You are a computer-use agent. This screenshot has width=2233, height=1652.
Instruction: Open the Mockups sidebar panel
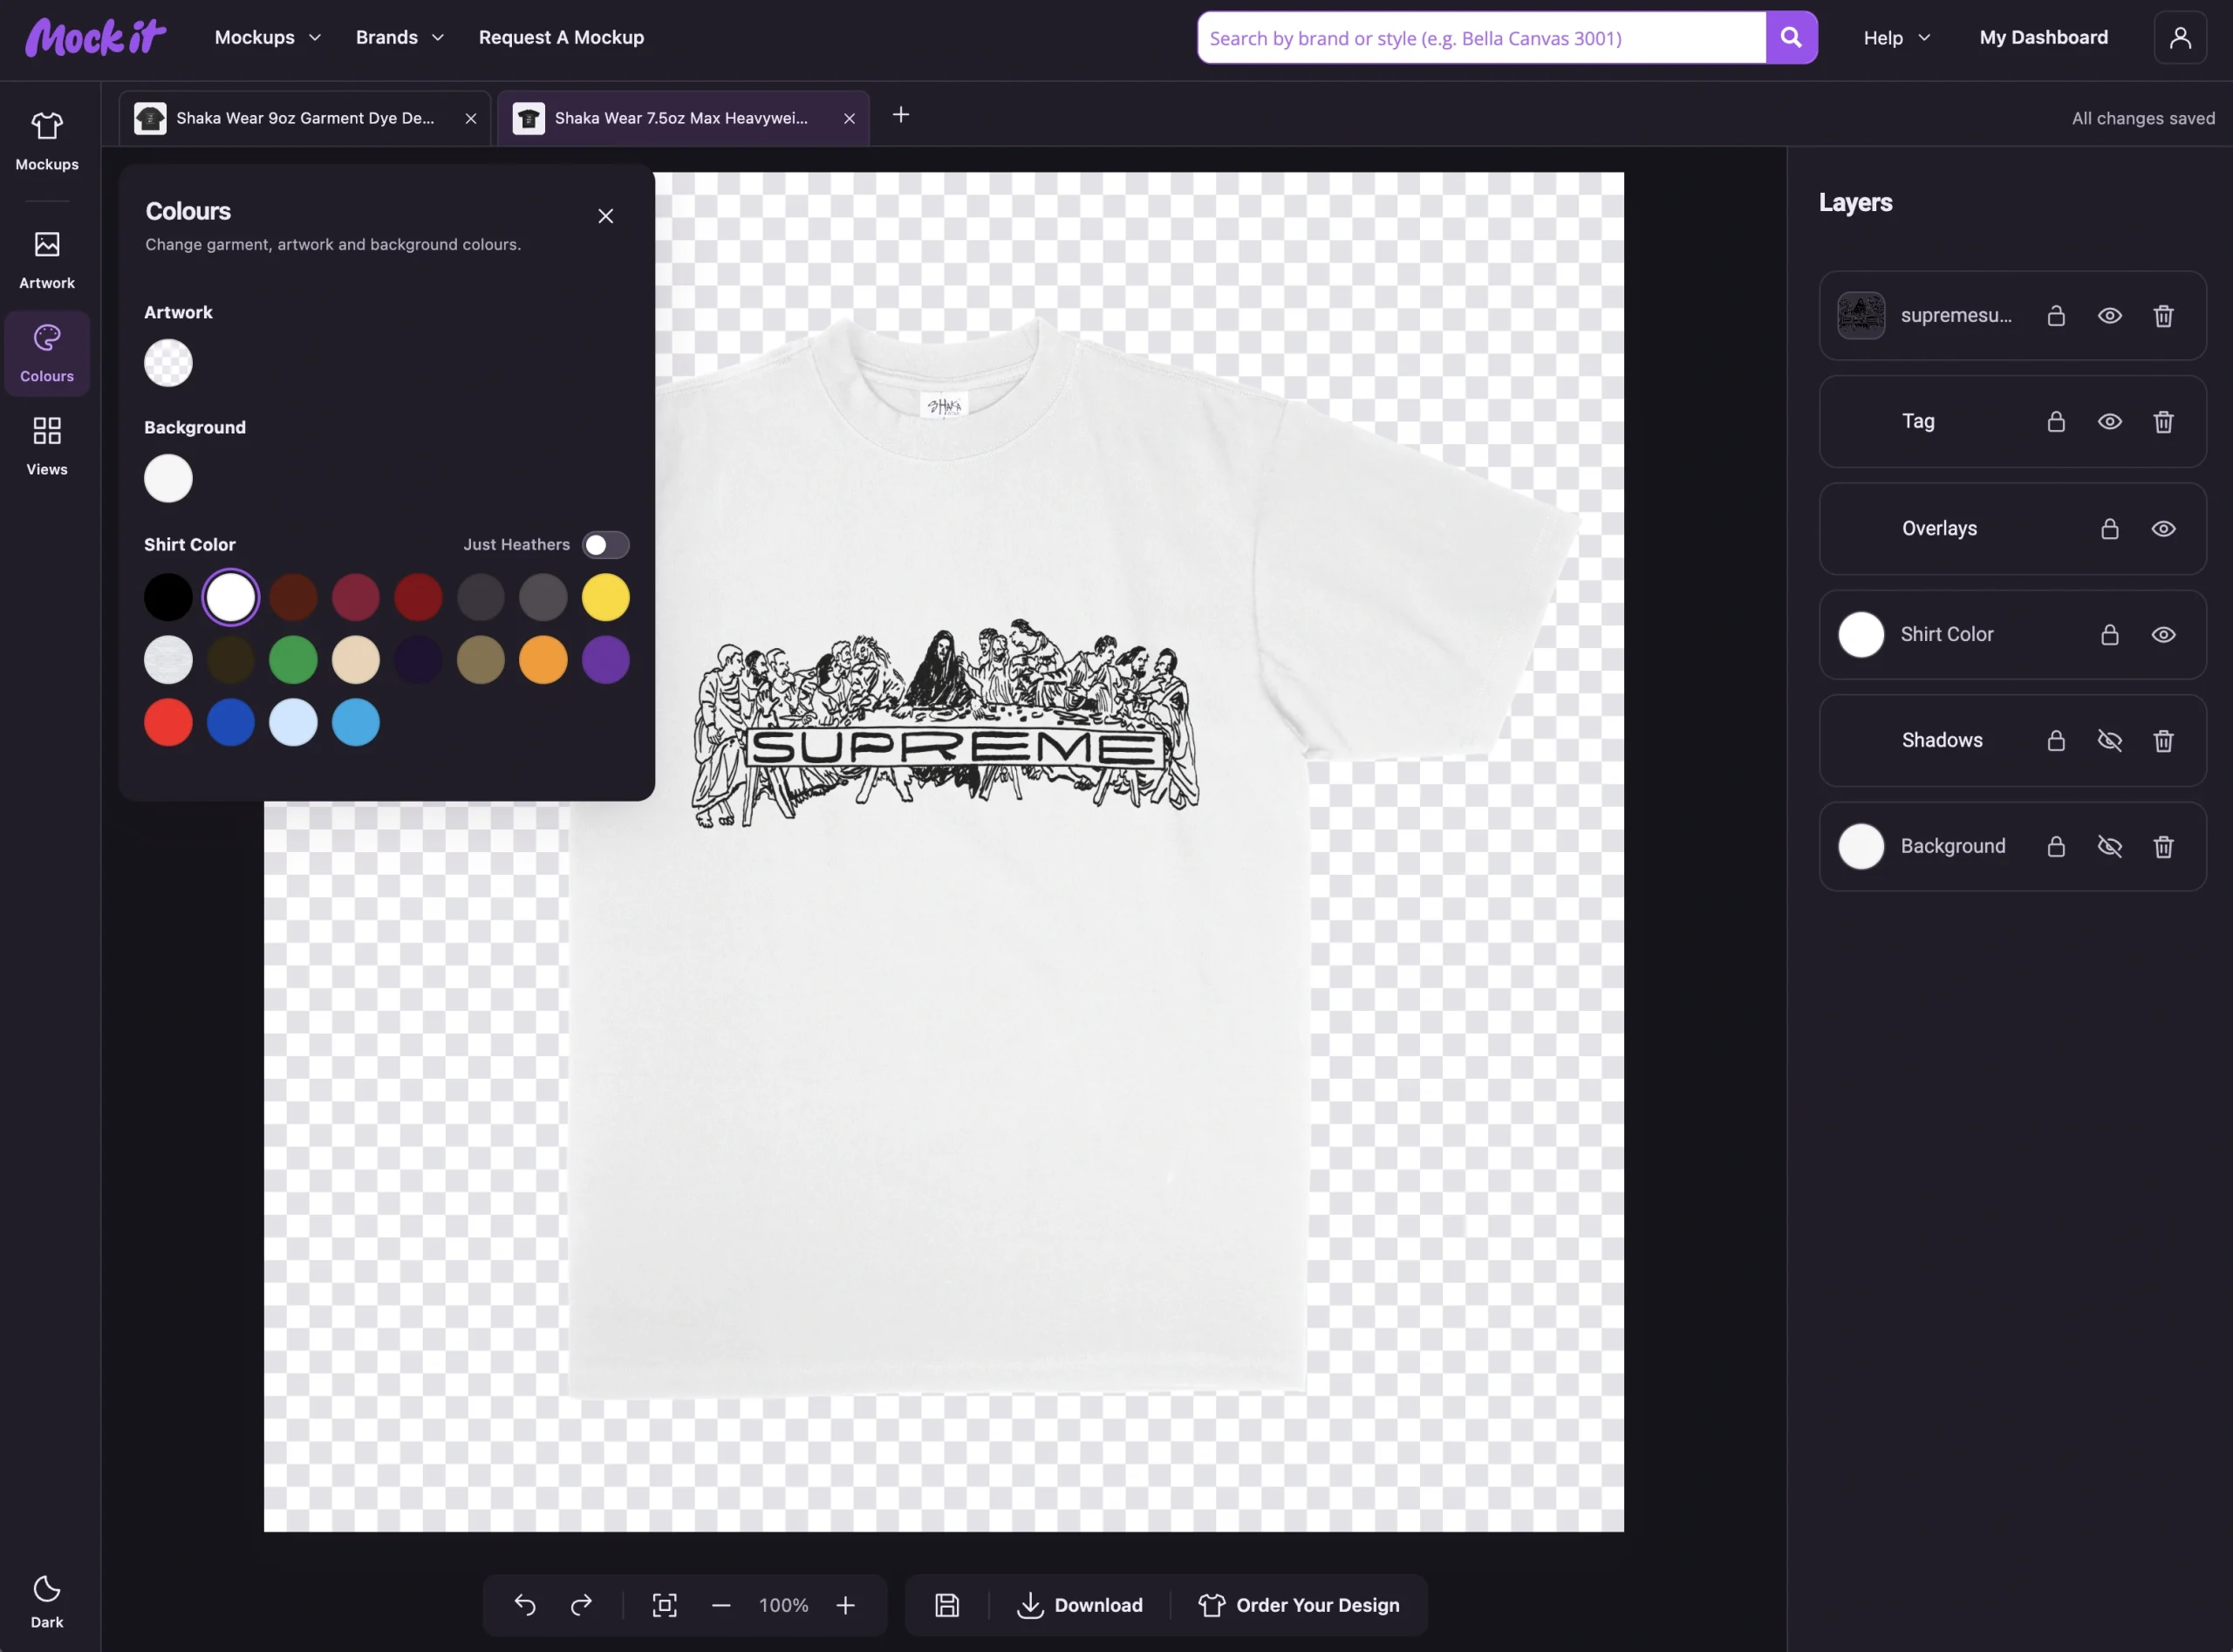pos(46,141)
